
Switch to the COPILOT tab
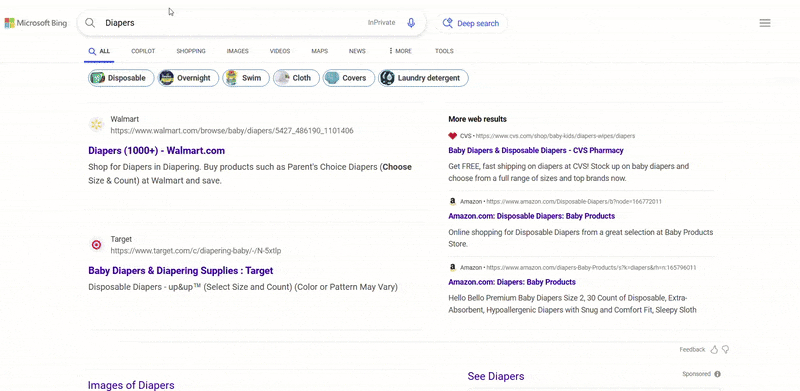point(143,51)
